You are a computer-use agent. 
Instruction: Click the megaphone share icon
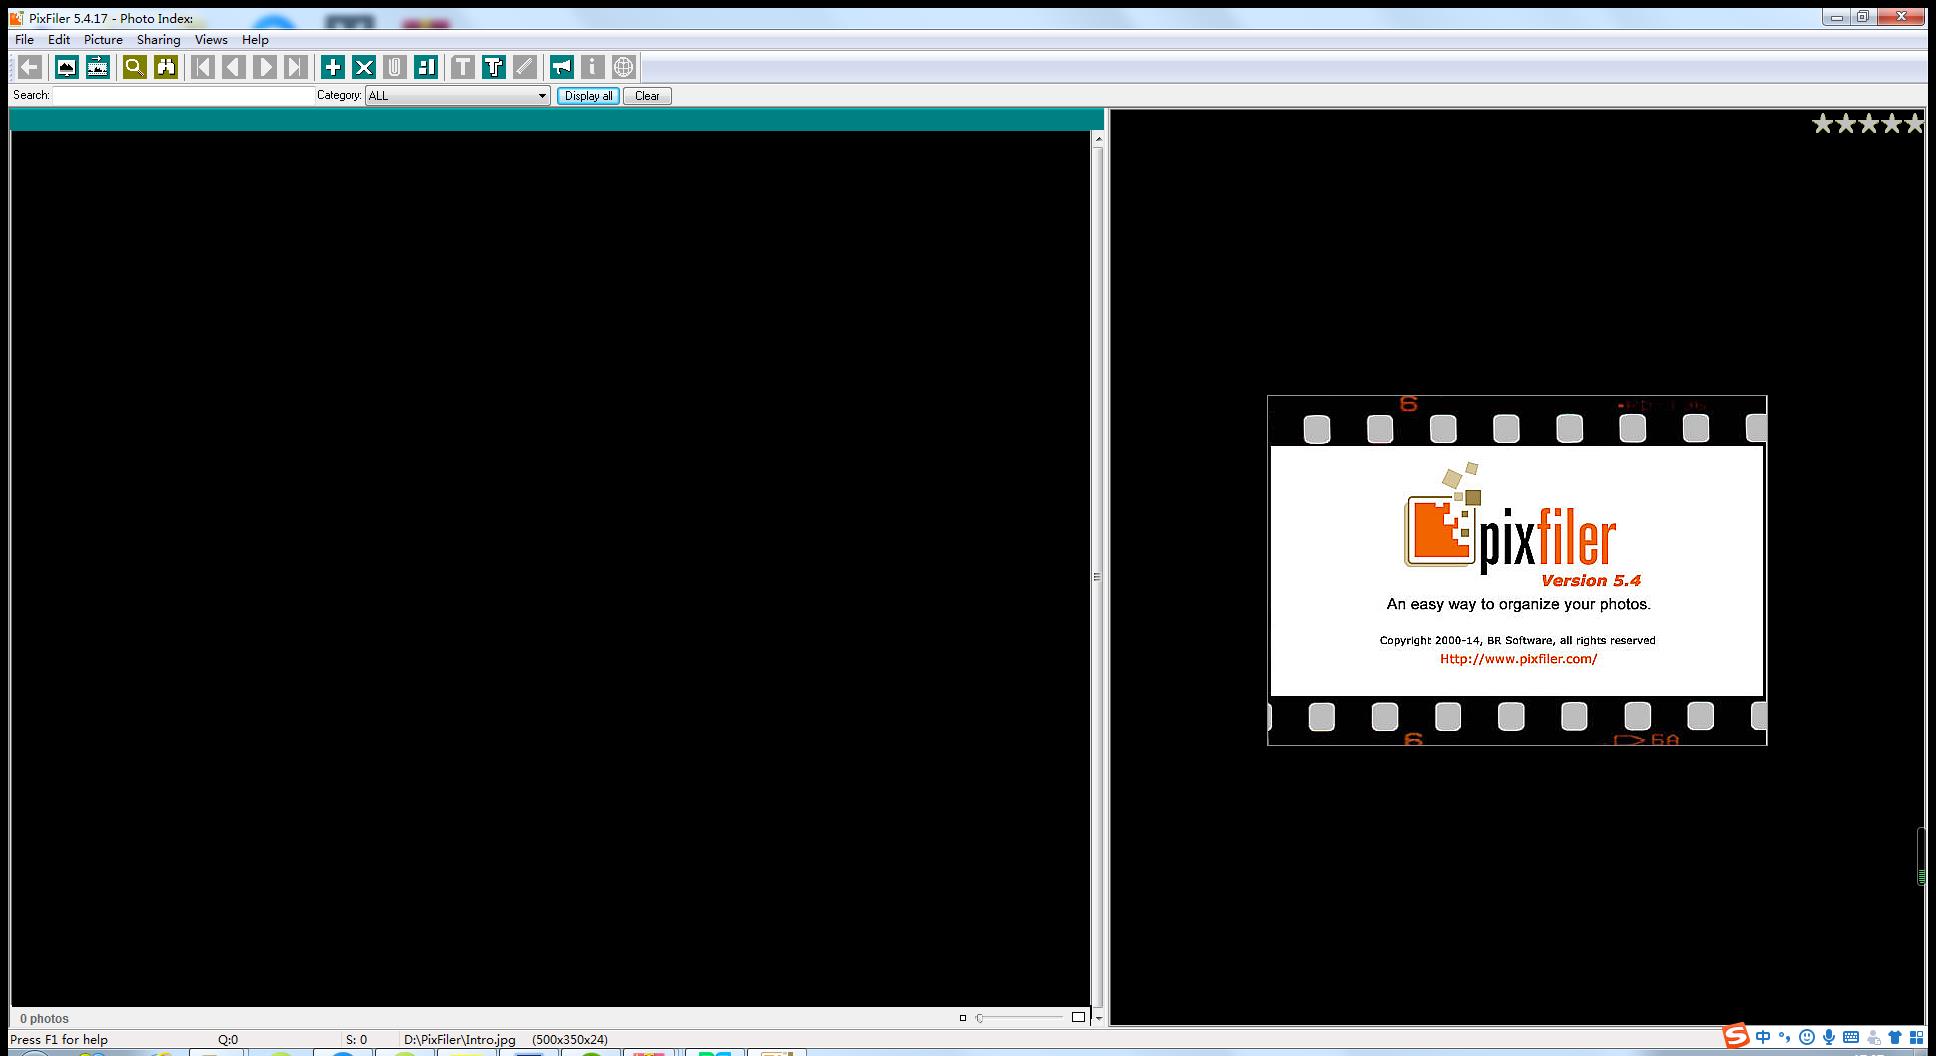tap(561, 67)
